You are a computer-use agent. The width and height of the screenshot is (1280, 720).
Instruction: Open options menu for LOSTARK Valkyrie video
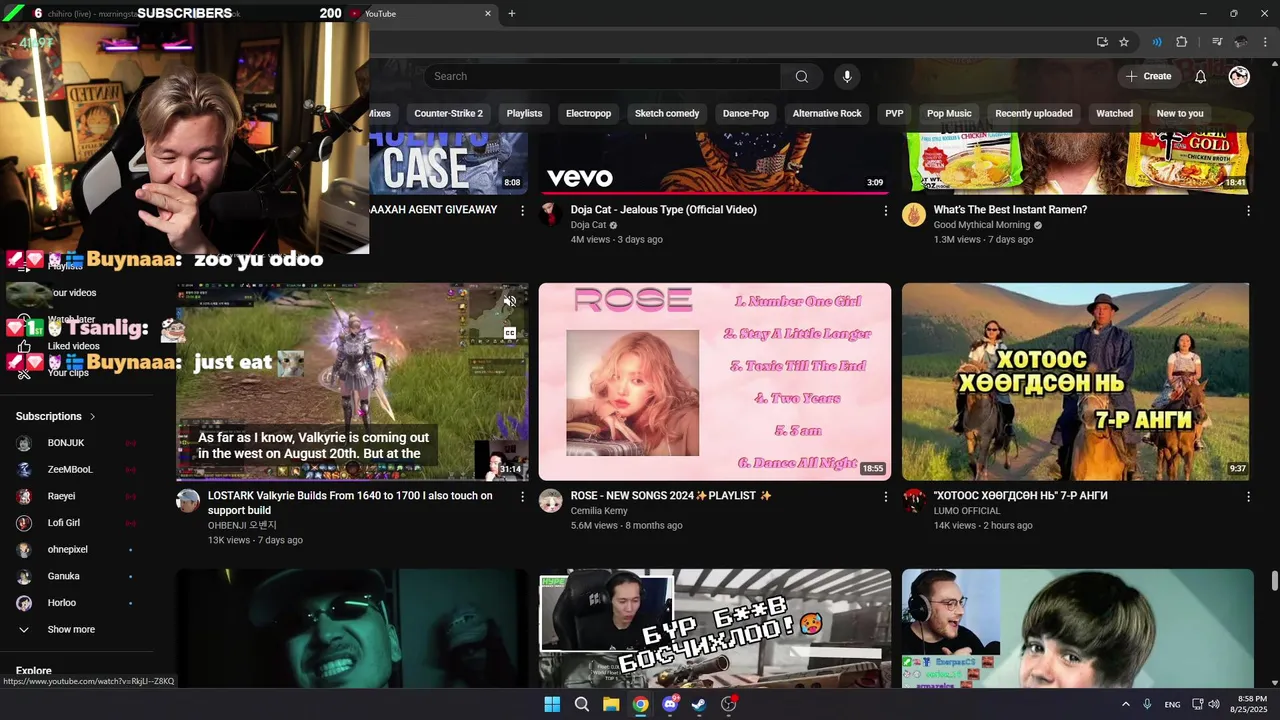coord(522,497)
